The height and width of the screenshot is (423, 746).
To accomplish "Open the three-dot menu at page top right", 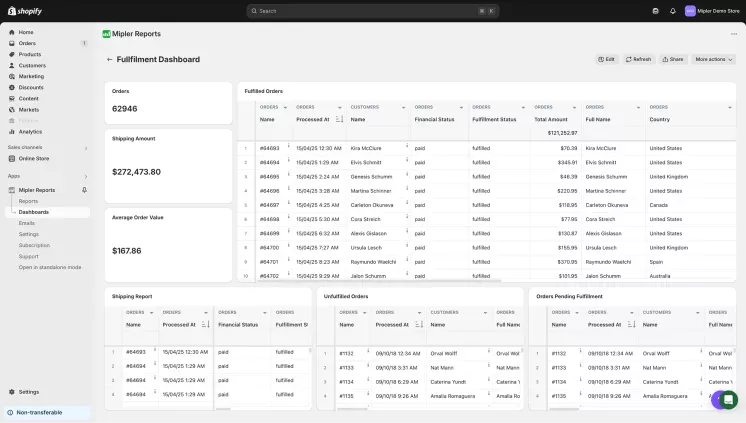I will [x=734, y=34].
